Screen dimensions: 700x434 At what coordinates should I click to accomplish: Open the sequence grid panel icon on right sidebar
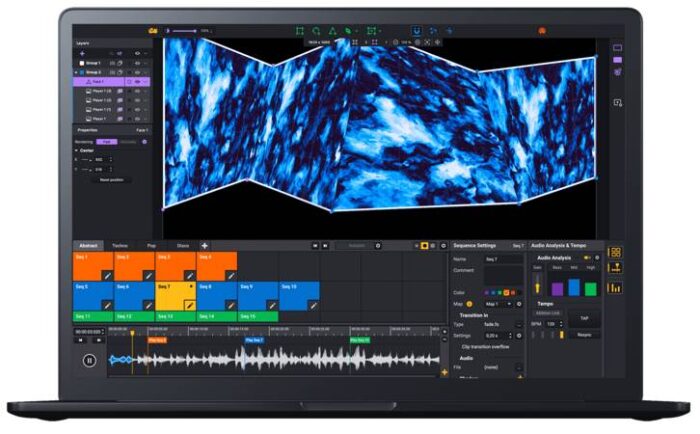(x=615, y=252)
